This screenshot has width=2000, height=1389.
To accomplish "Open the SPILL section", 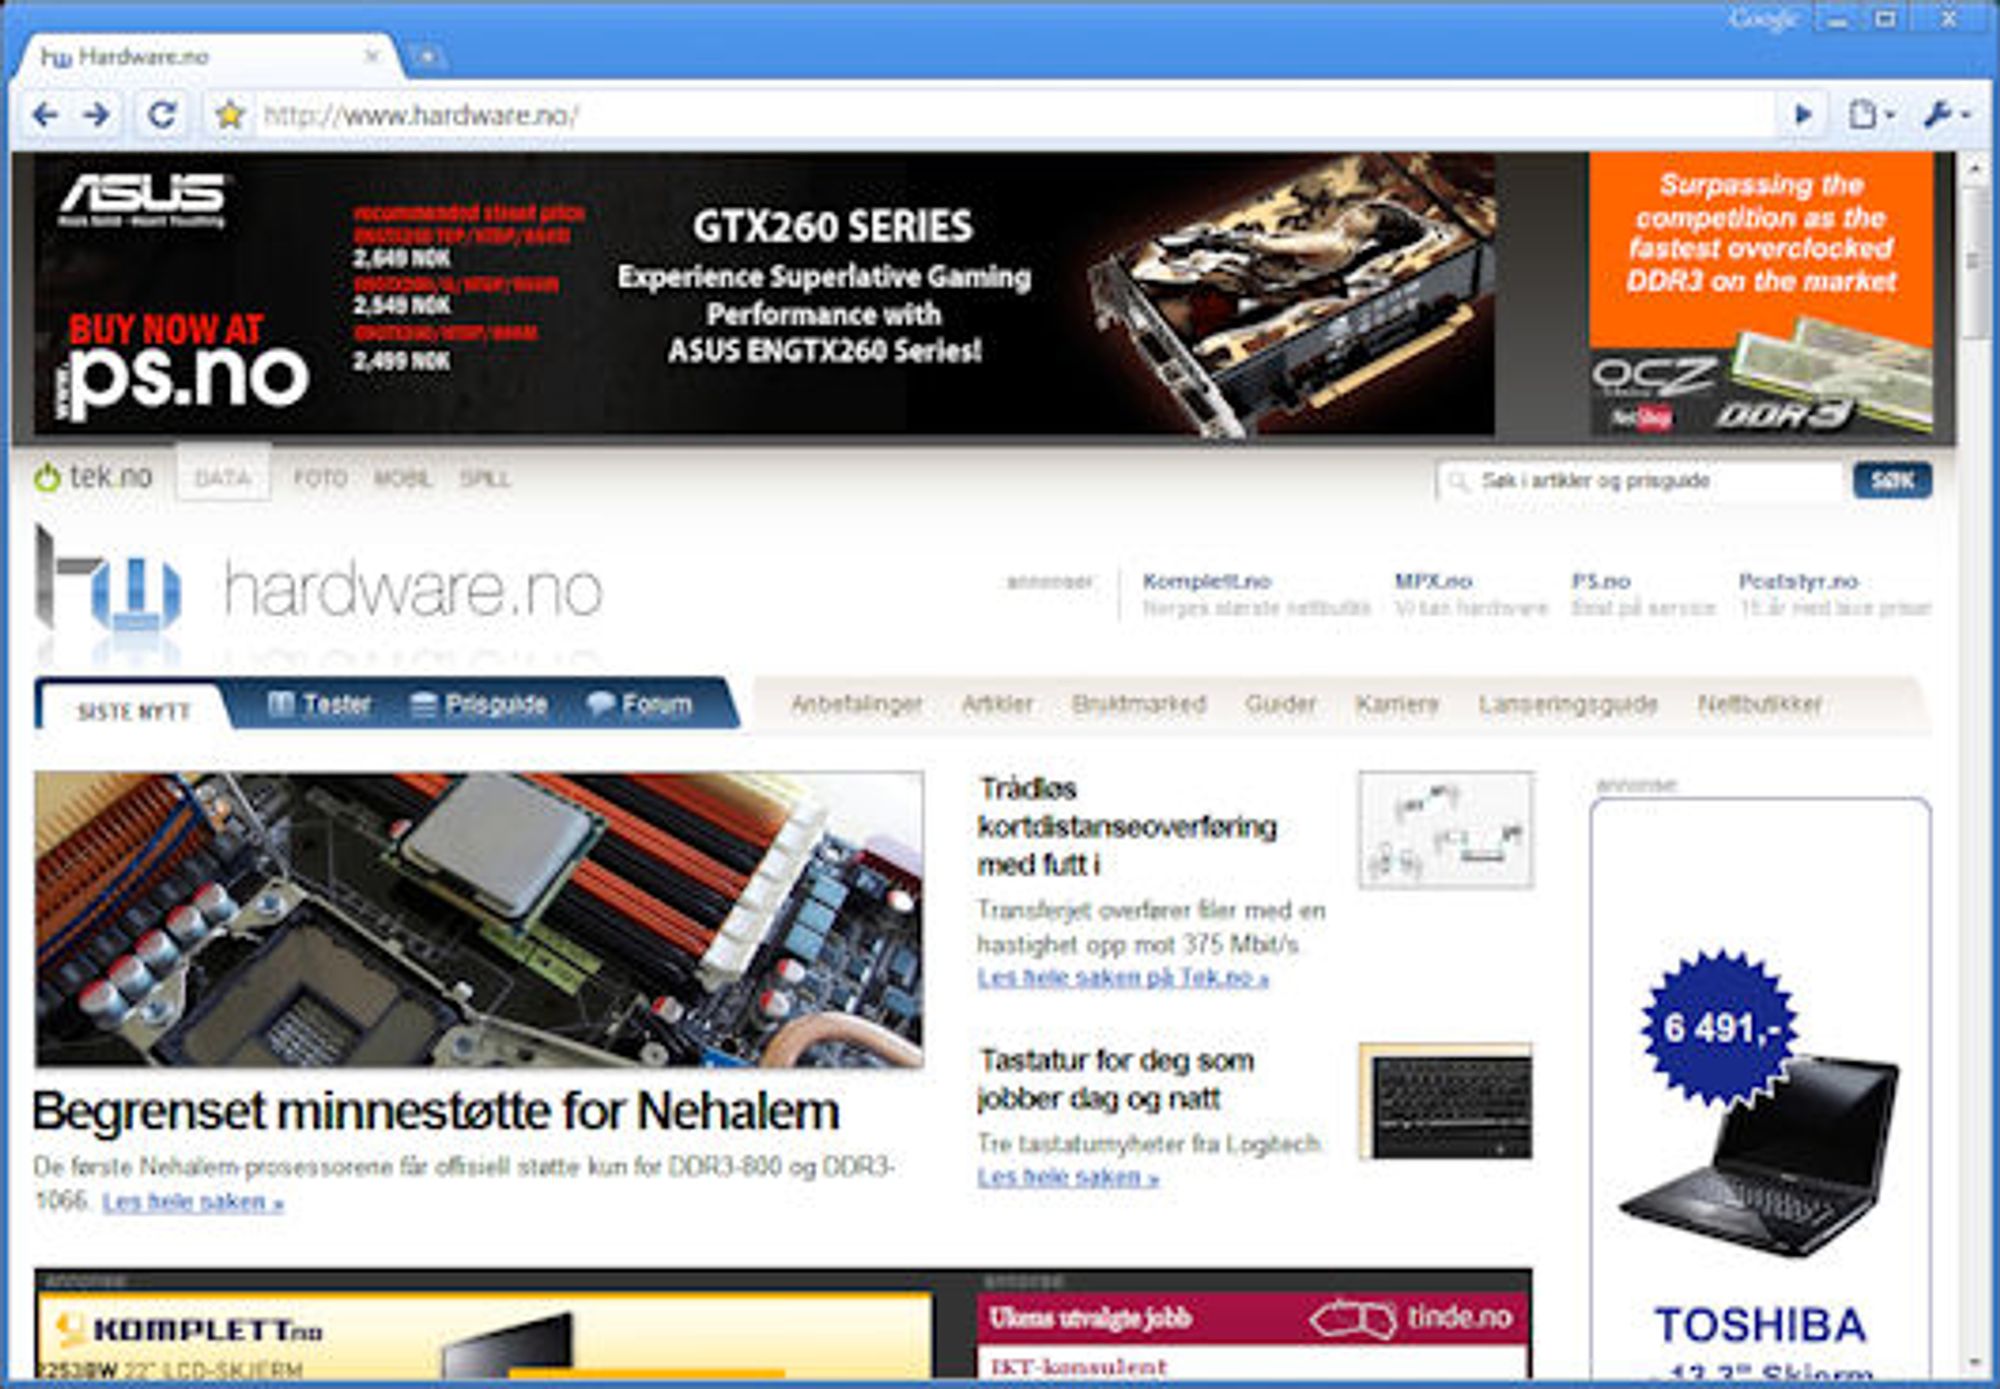I will pos(484,479).
